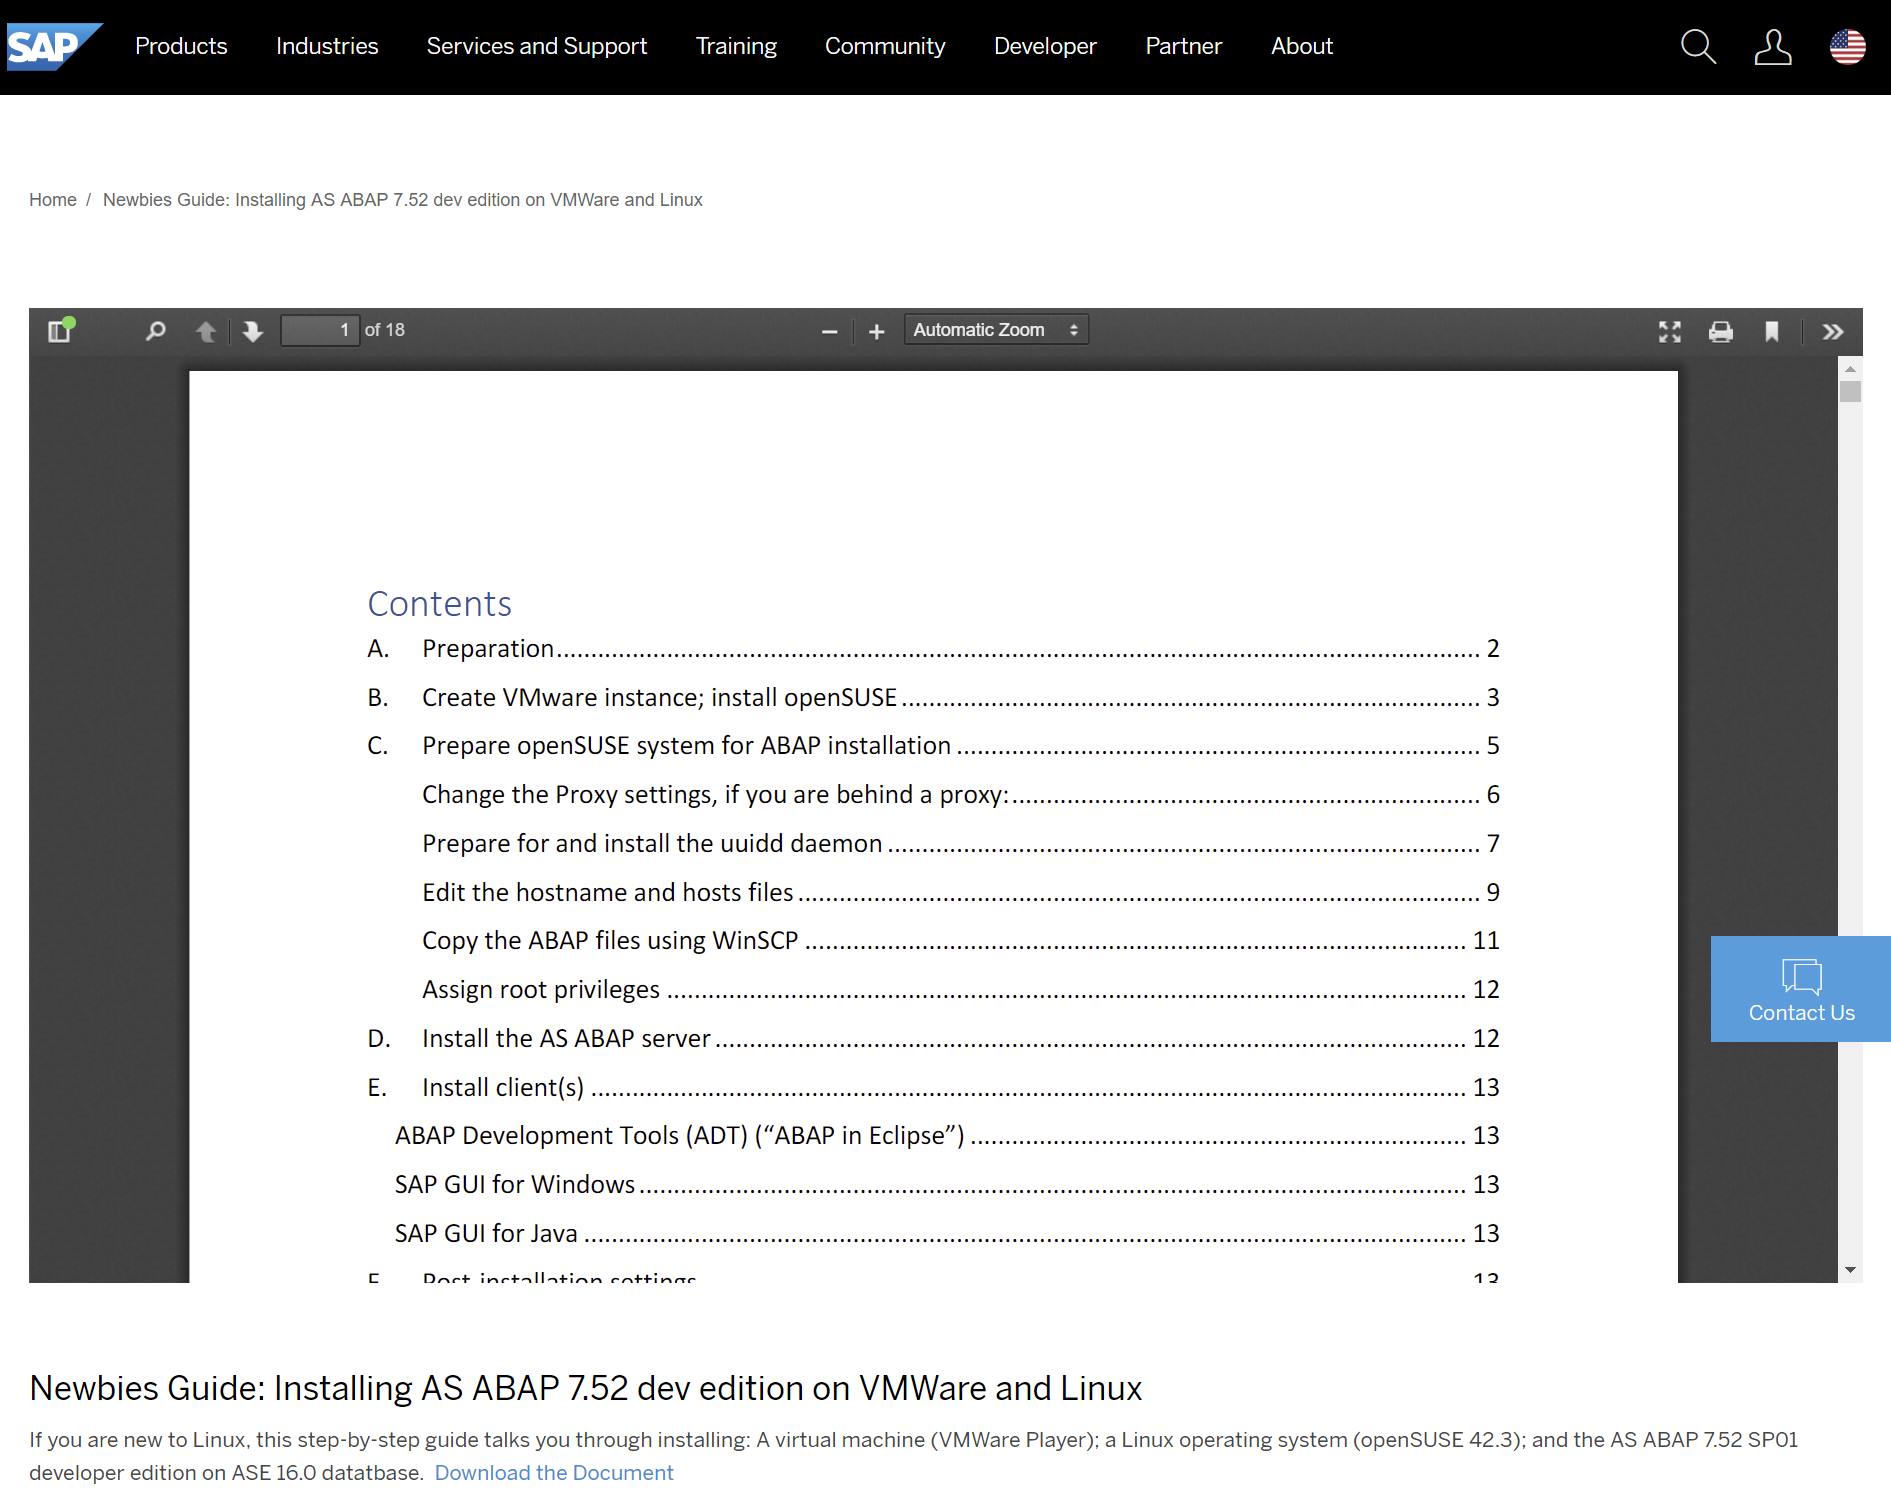Click Edit the hostname and hosts files
The height and width of the screenshot is (1498, 1891).
pos(960,893)
